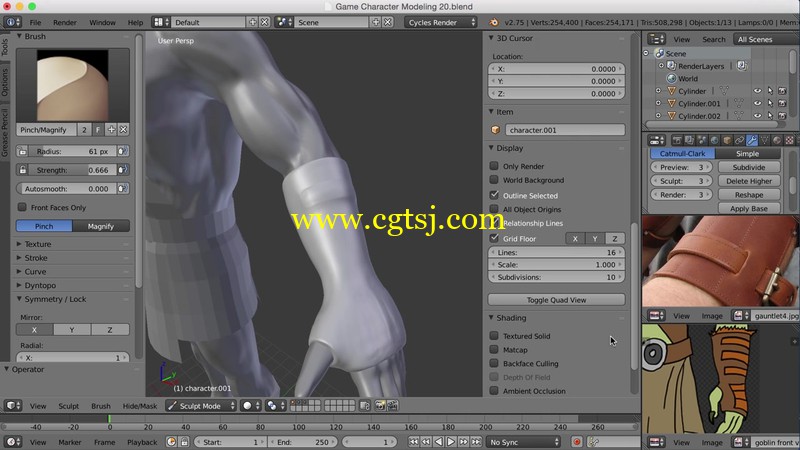Open the Texture checker tab in Properties
The height and width of the screenshot is (450, 800).
(789, 140)
